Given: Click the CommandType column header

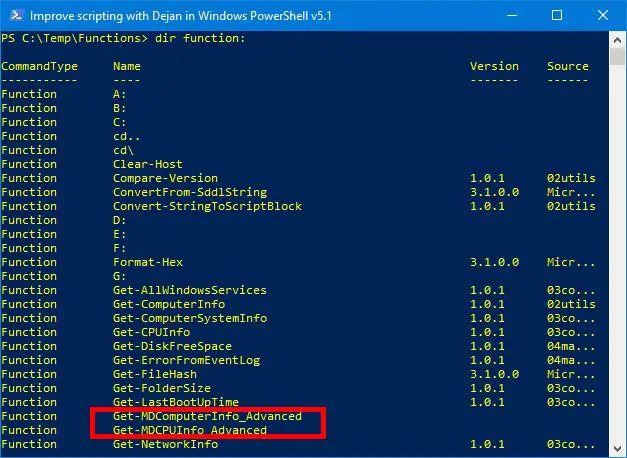Looking at the screenshot, I should pos(39,66).
